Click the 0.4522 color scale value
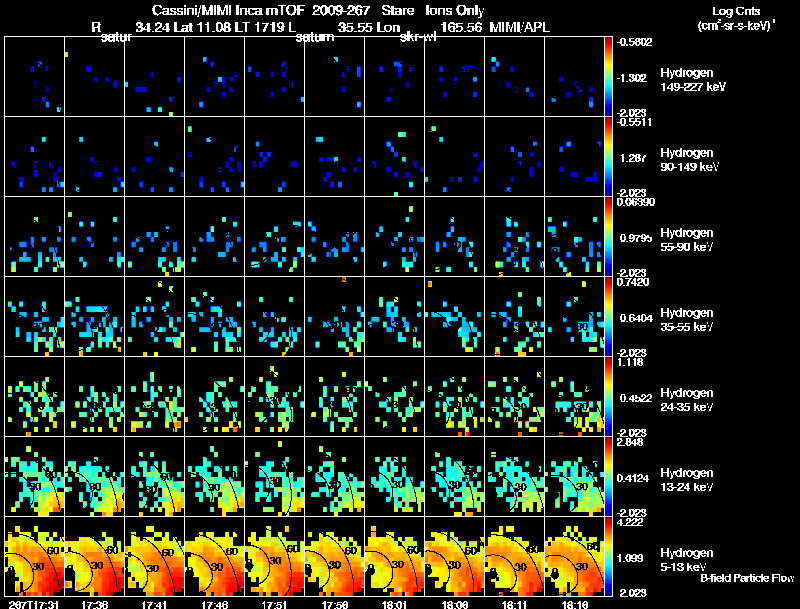This screenshot has width=800, height=609. [636, 398]
